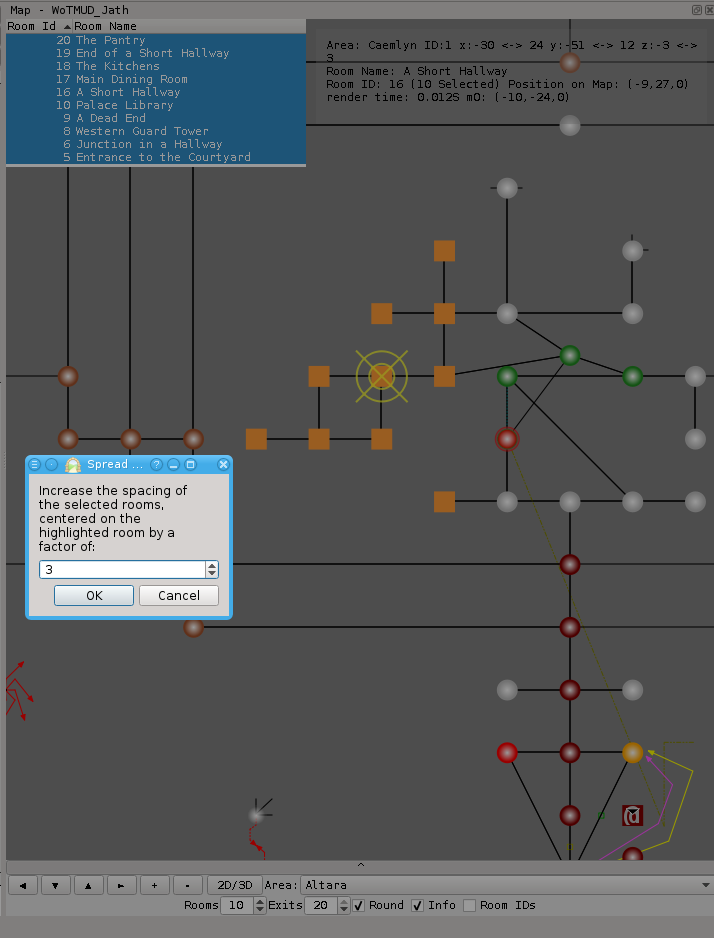
Task: Select room 6 Junction in a Hallway
Action: click(x=155, y=145)
